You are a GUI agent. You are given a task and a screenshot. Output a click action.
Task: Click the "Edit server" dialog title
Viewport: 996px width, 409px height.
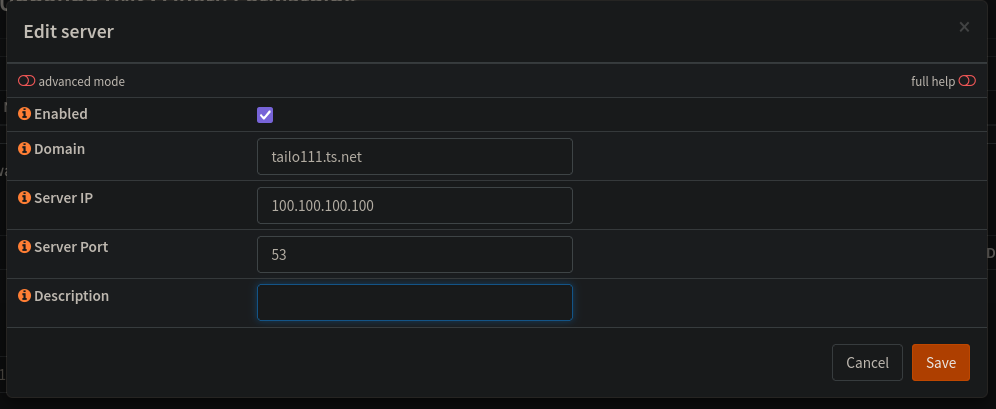coord(69,32)
